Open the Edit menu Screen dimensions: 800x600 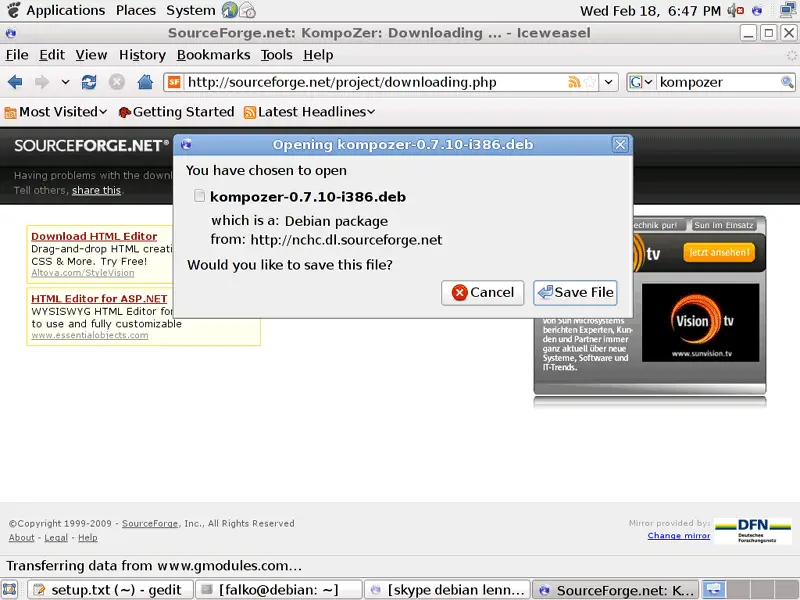[52, 55]
